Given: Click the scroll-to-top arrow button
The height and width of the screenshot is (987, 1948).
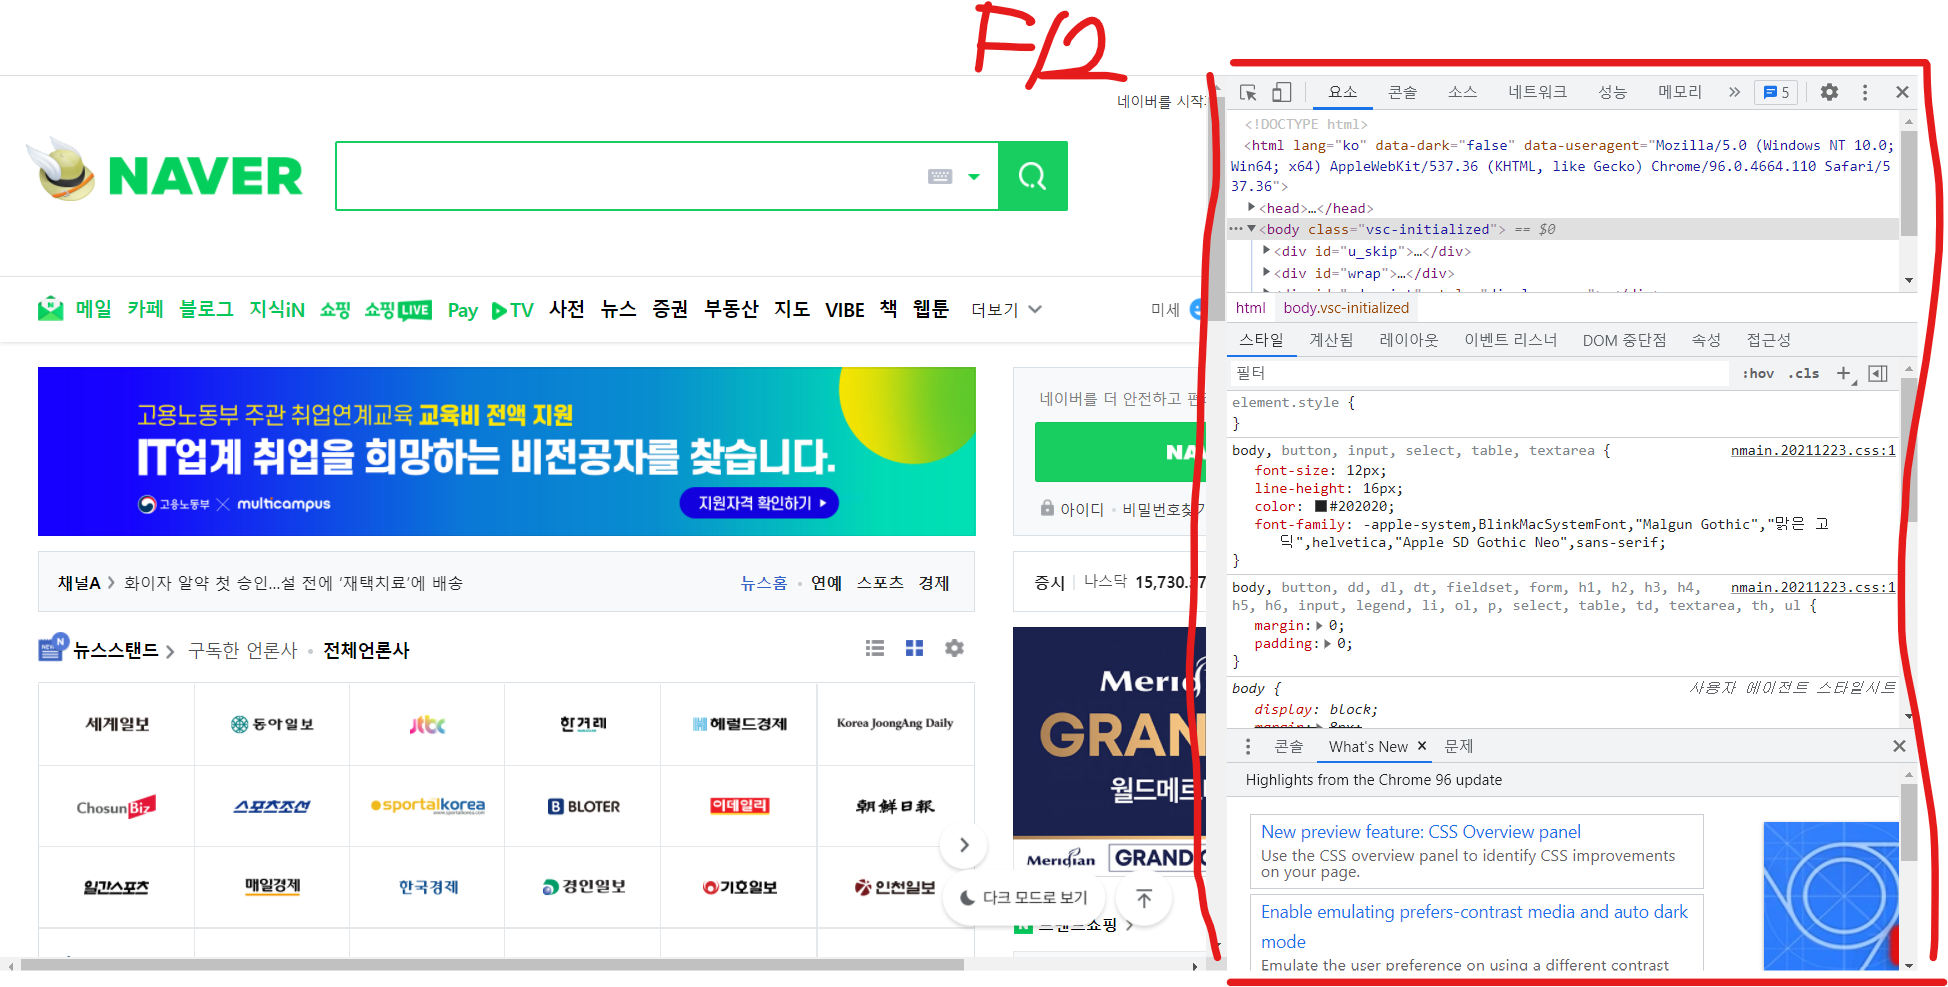Looking at the screenshot, I should tap(1144, 898).
